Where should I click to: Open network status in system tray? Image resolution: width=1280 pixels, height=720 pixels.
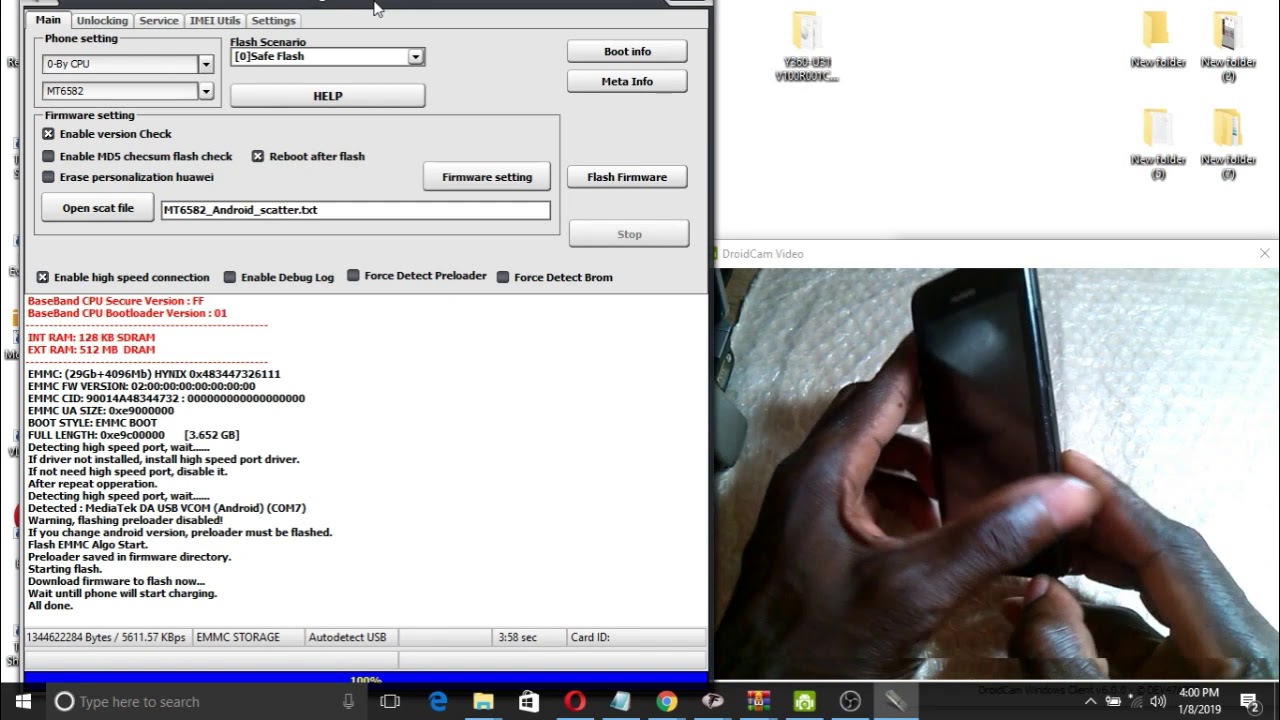(x=1136, y=702)
